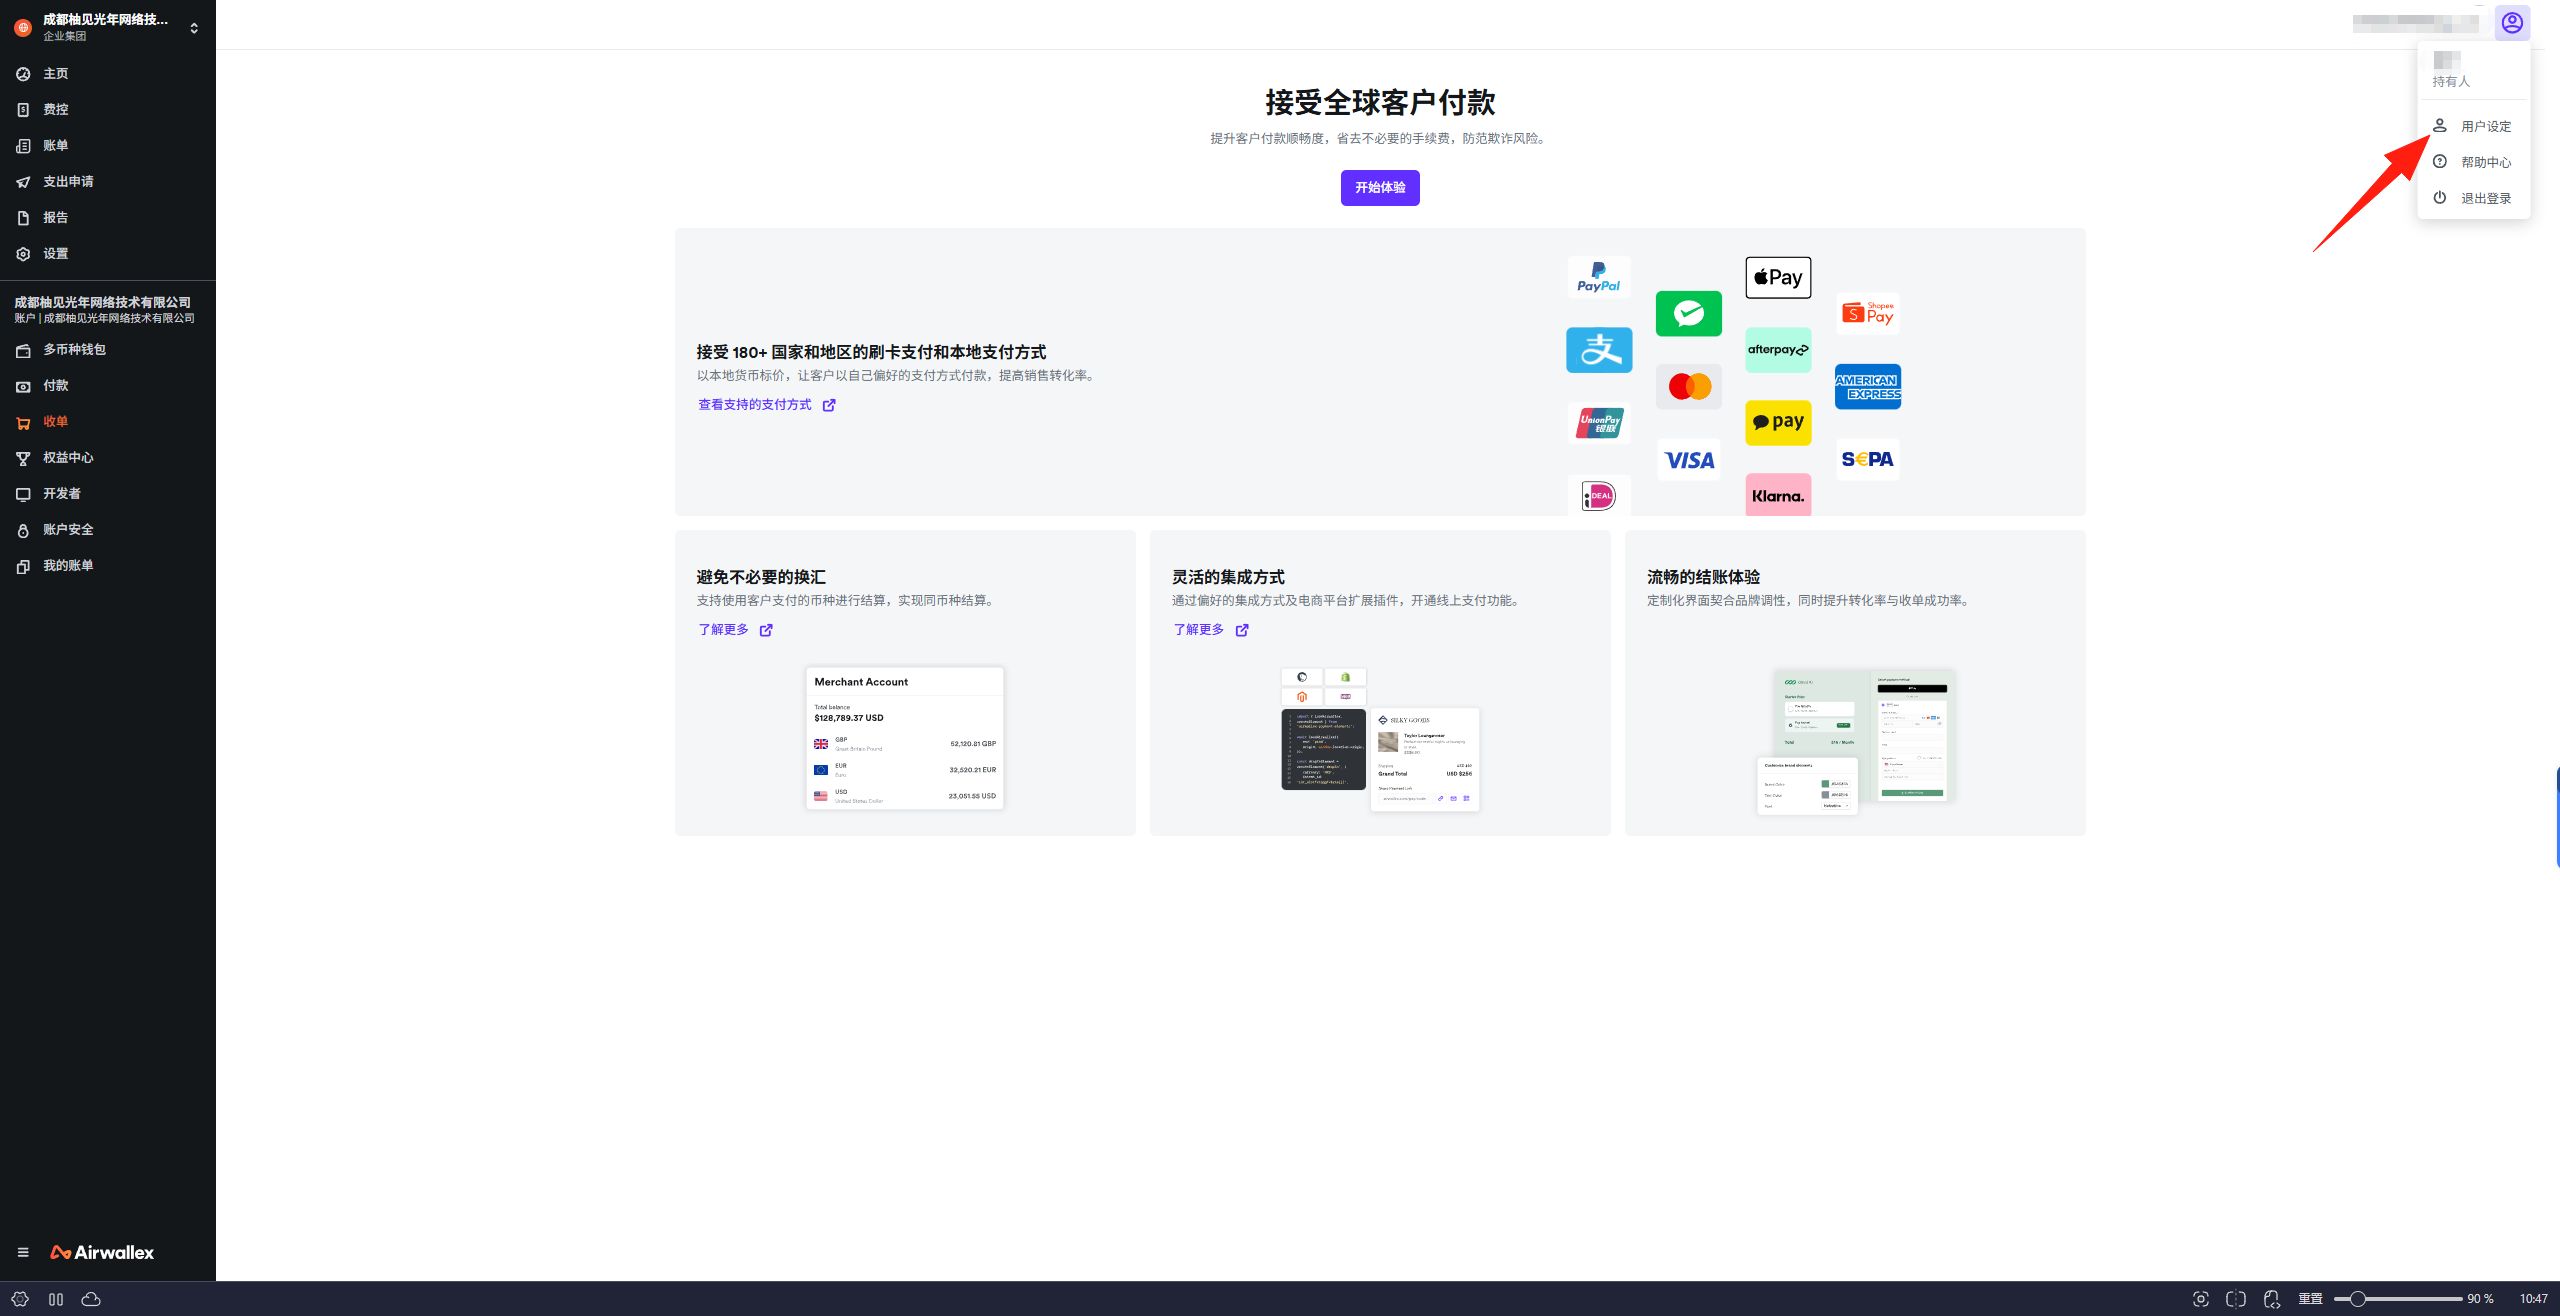Click the SEPA logo tile

(x=1868, y=459)
